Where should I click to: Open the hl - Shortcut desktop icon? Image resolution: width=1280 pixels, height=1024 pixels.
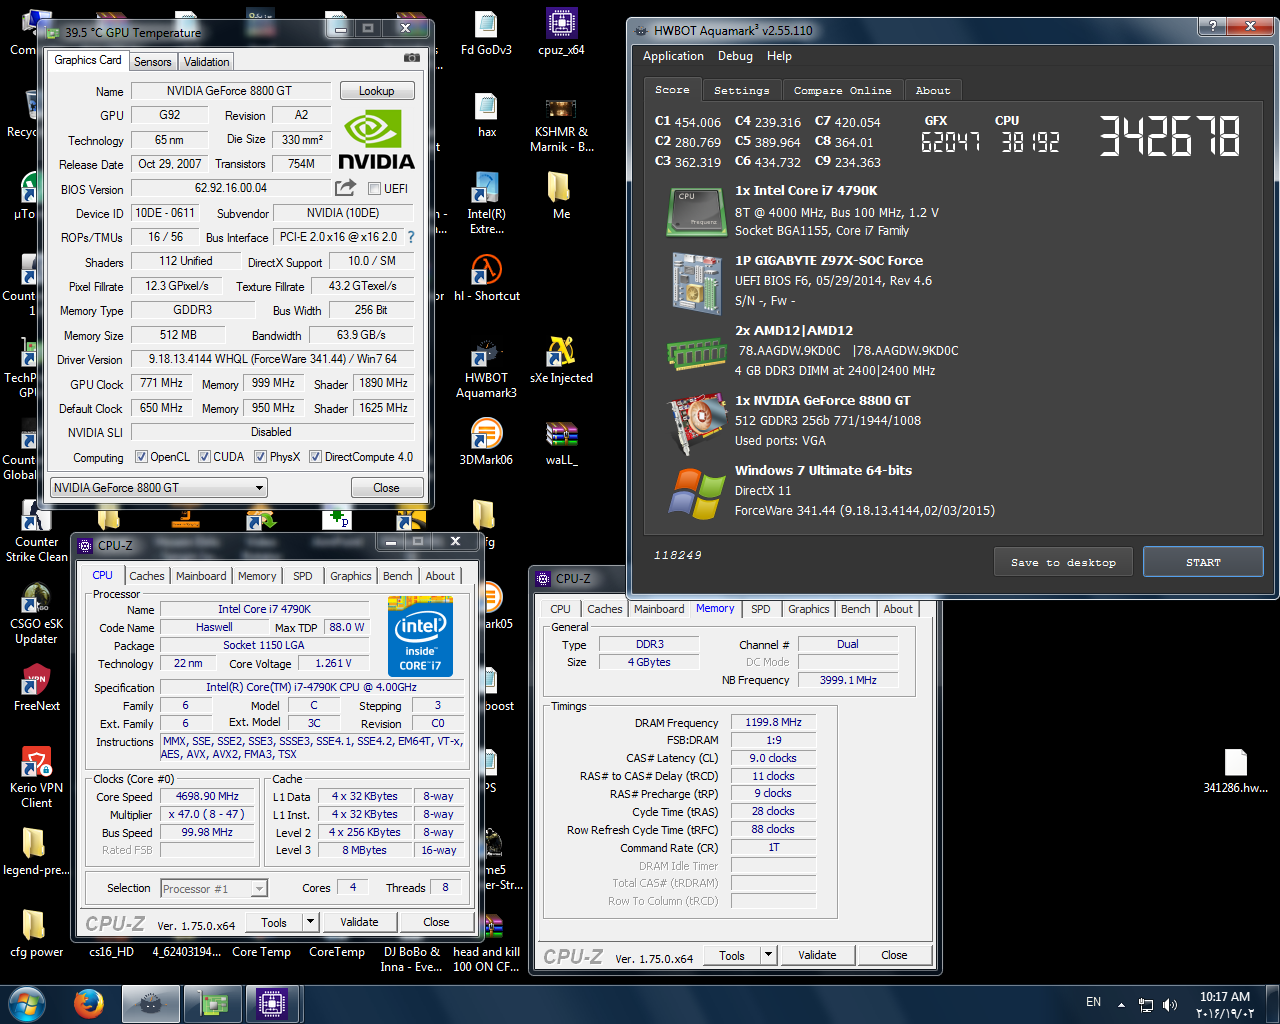[486, 278]
